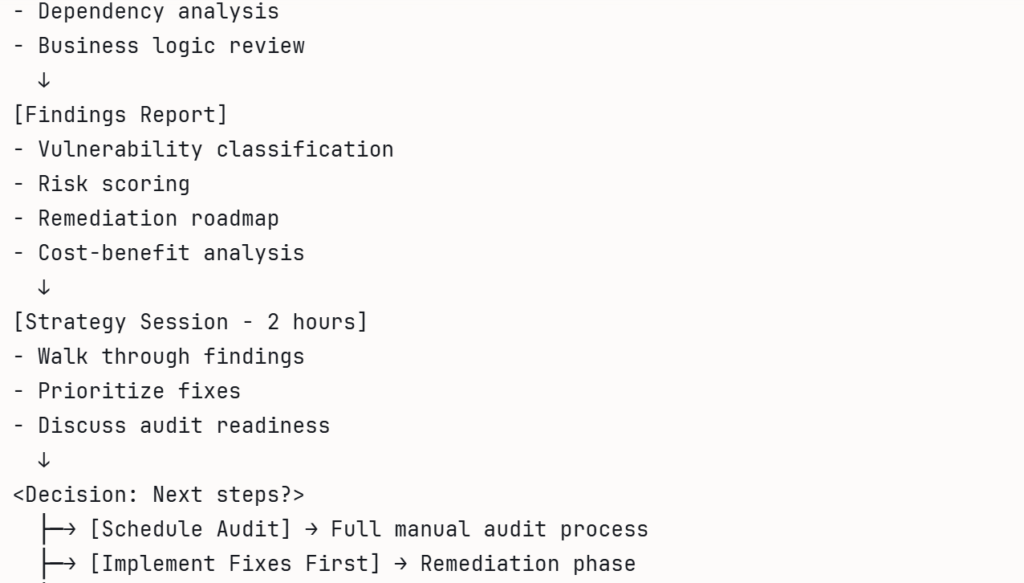Click the "Risk scoring" bullet
Image resolution: width=1024 pixels, height=583 pixels.
point(113,184)
